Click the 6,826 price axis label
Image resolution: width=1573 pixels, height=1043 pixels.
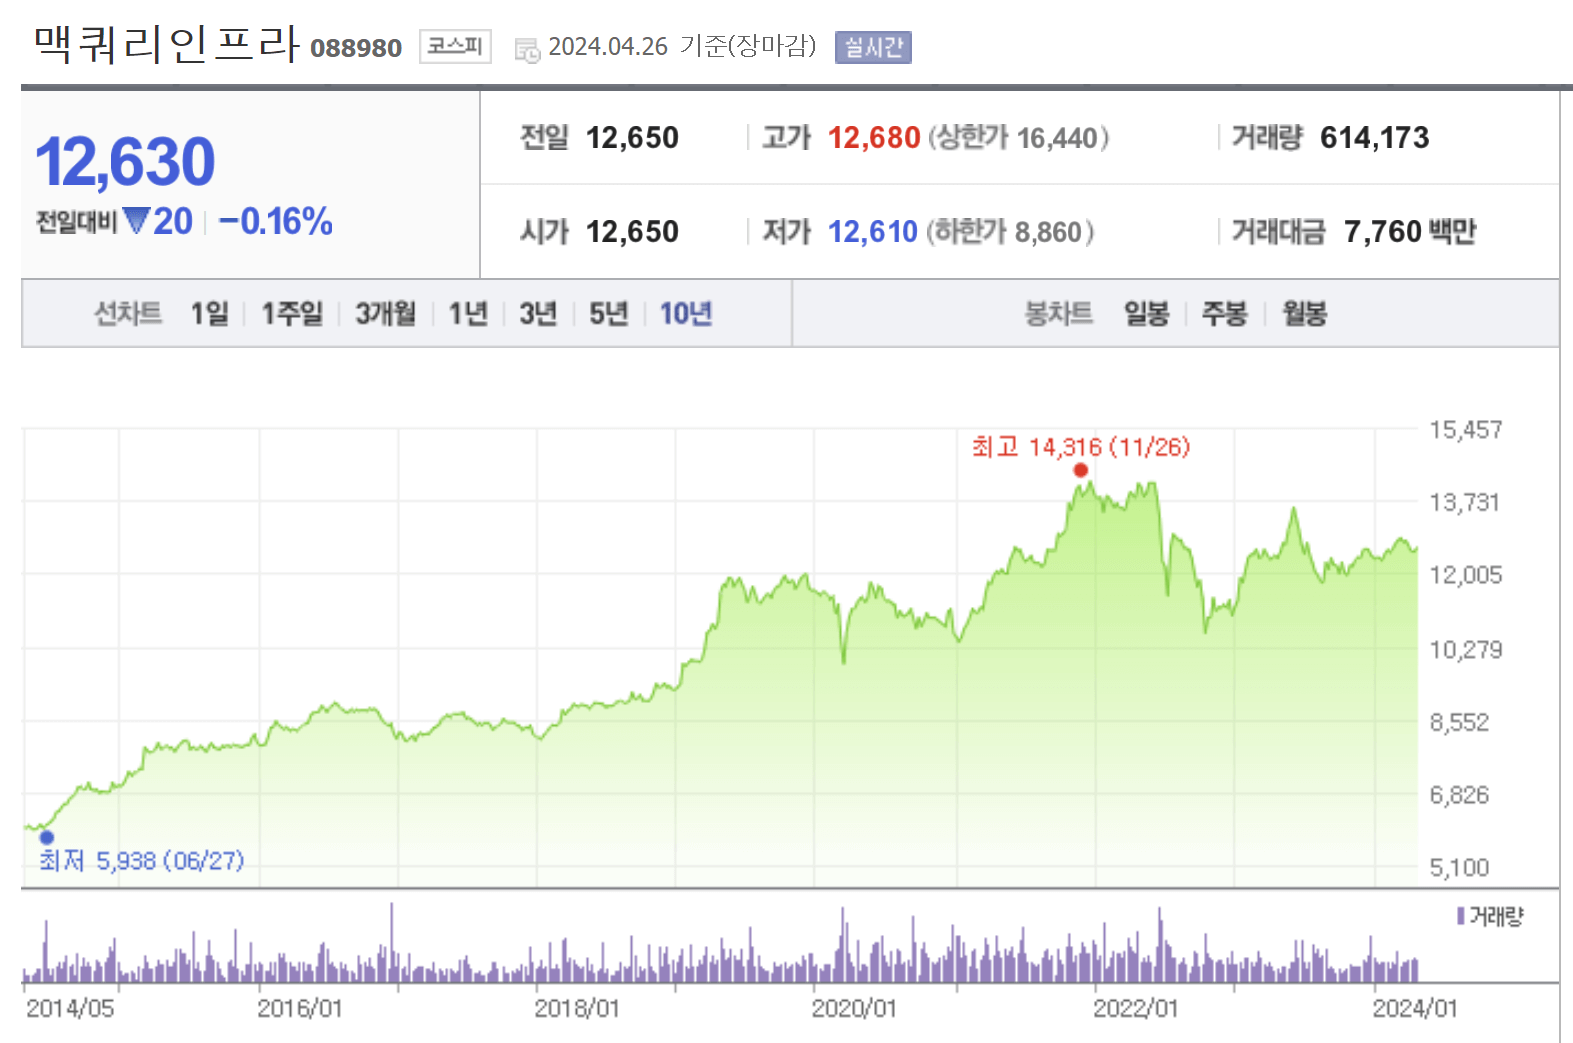tap(1460, 795)
